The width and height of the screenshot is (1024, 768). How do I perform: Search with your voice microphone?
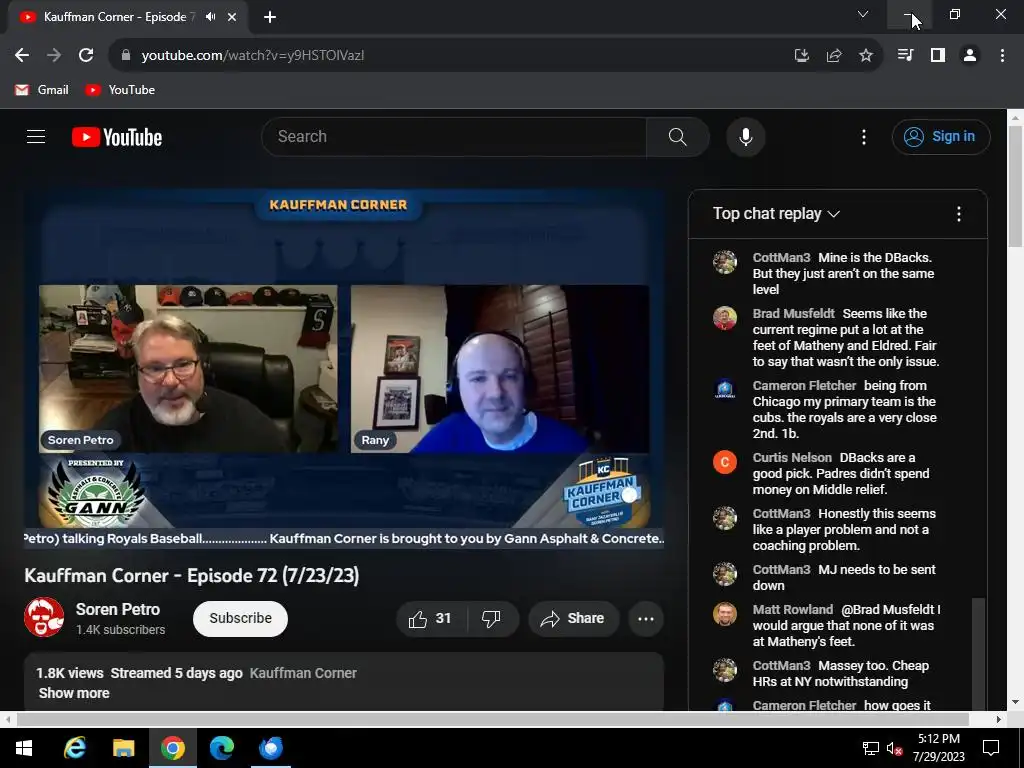click(x=746, y=137)
